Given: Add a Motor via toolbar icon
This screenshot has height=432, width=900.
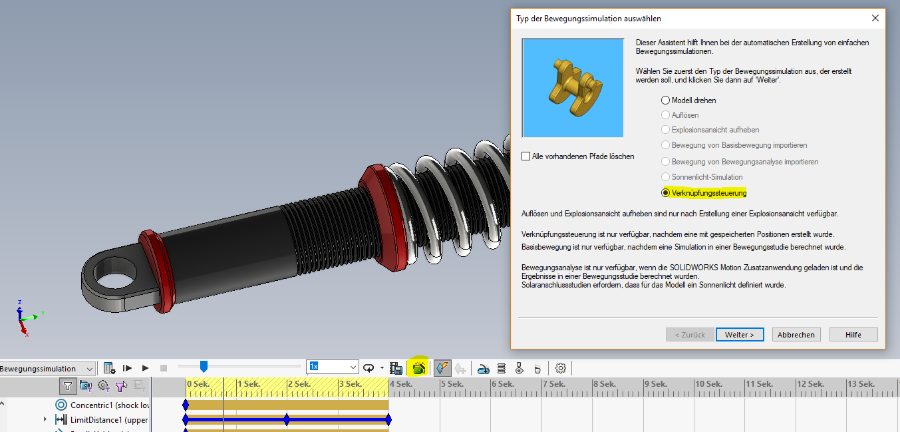Looking at the screenshot, I should (x=483, y=368).
